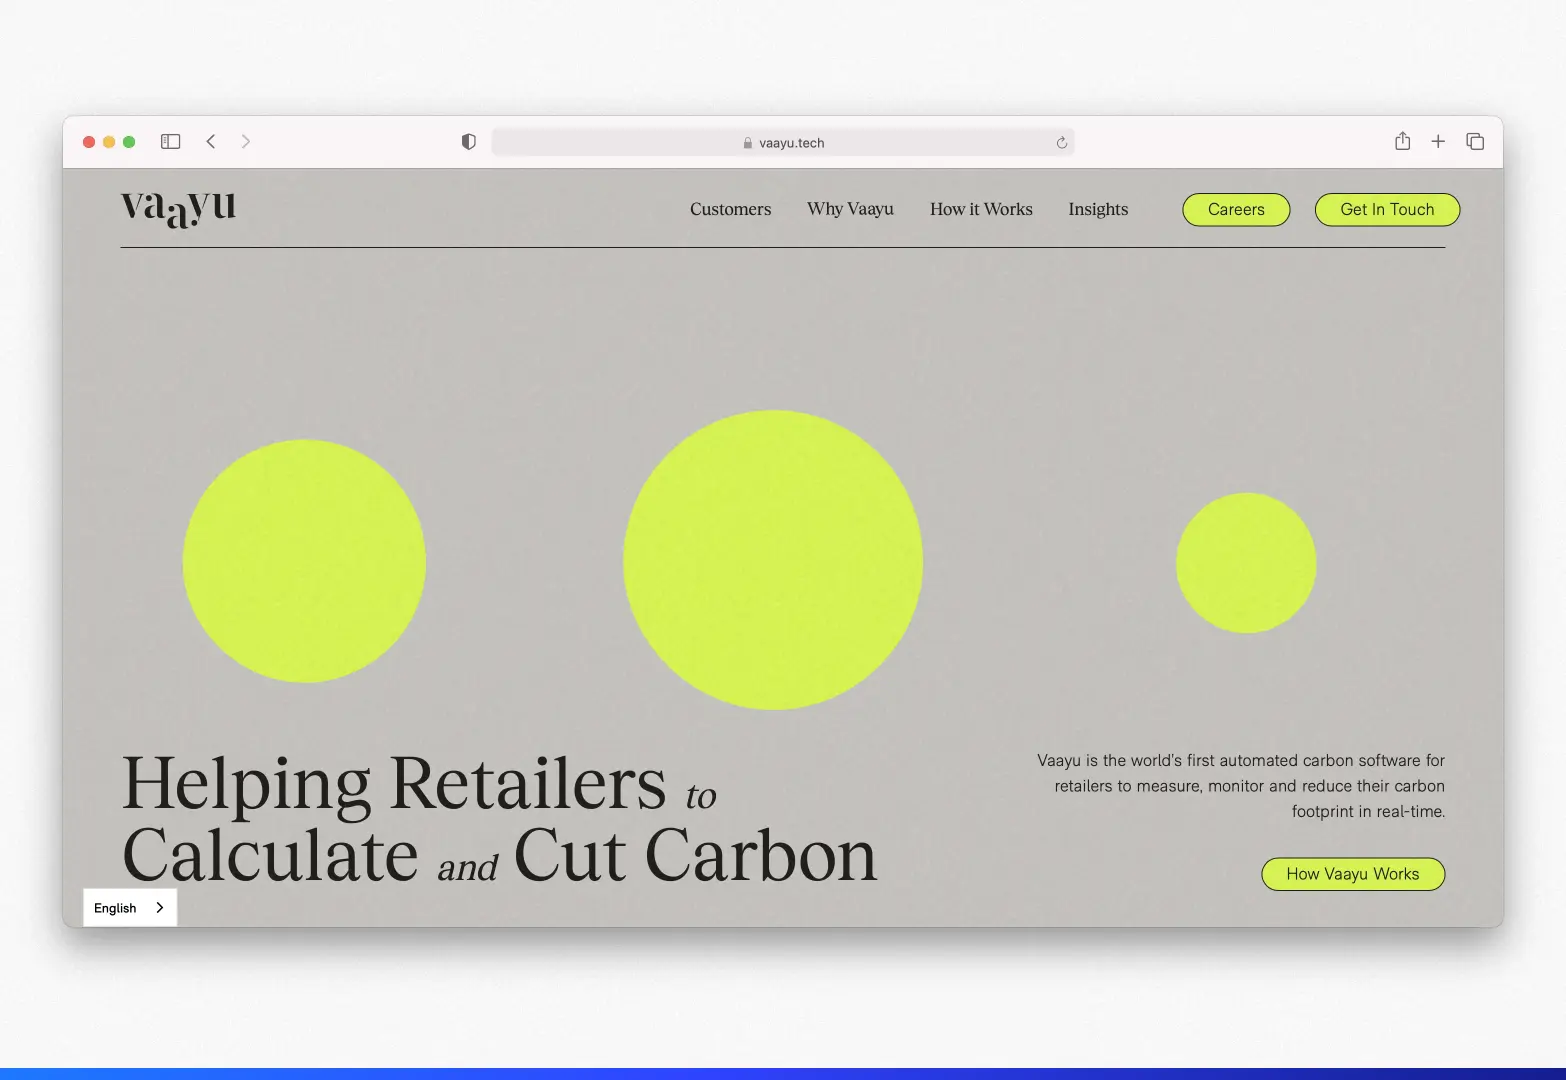Reload the vaayu.tech page
The width and height of the screenshot is (1566, 1080).
point(1061,142)
